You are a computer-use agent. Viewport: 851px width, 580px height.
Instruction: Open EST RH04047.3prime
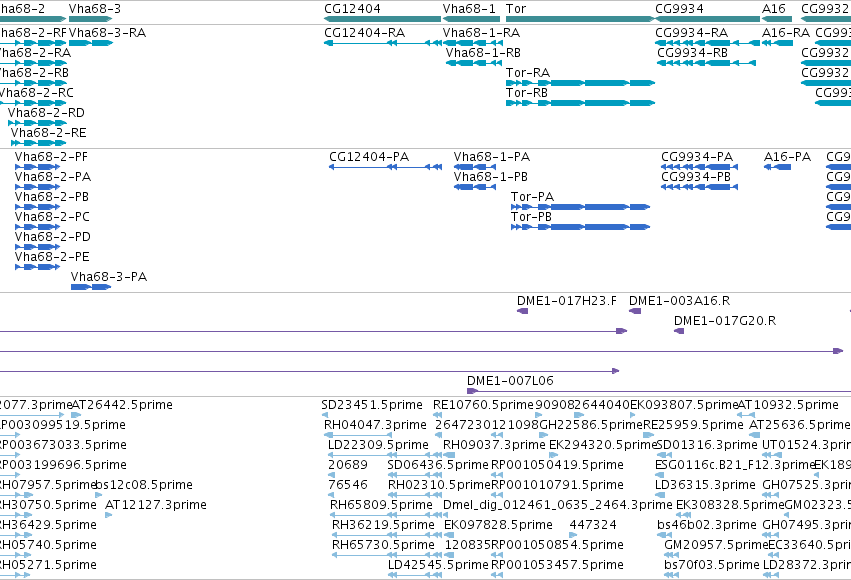coord(375,425)
